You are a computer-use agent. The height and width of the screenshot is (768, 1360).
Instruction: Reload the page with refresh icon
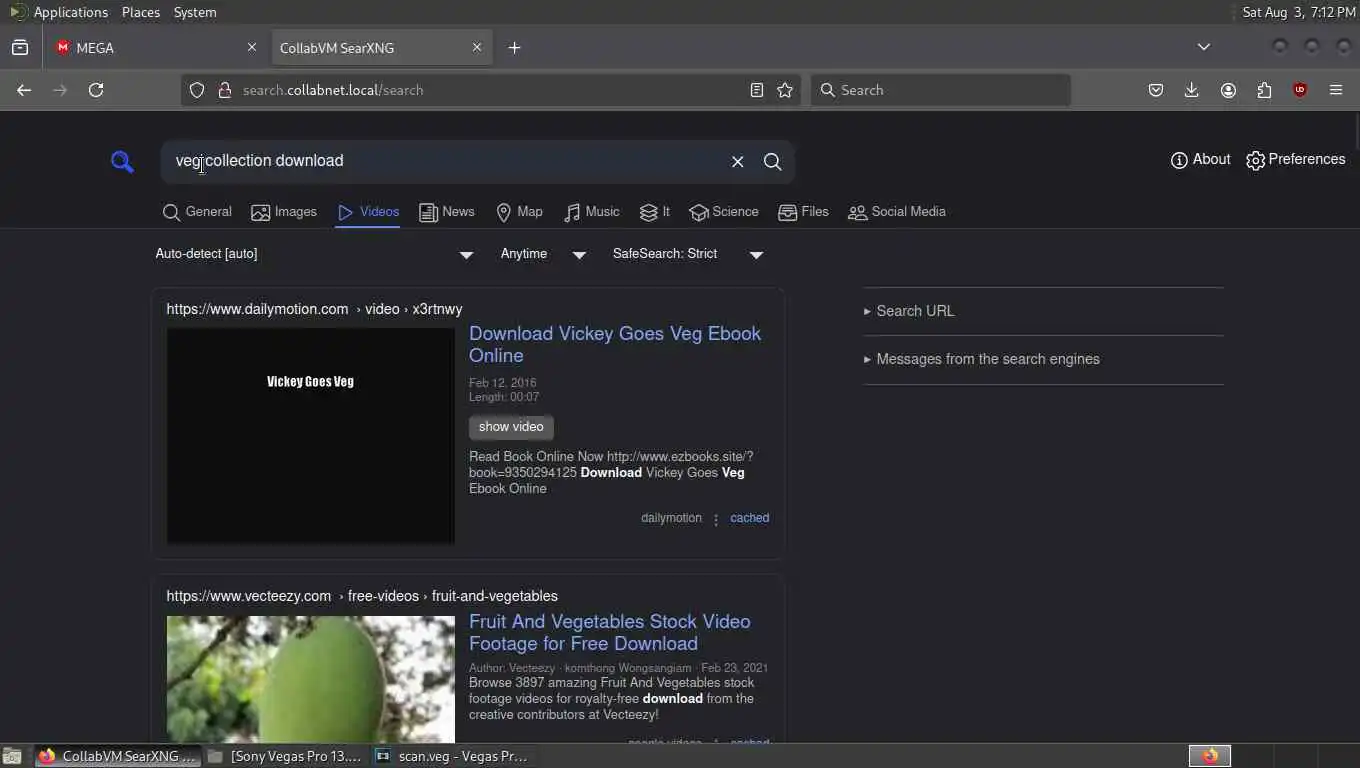click(96, 90)
